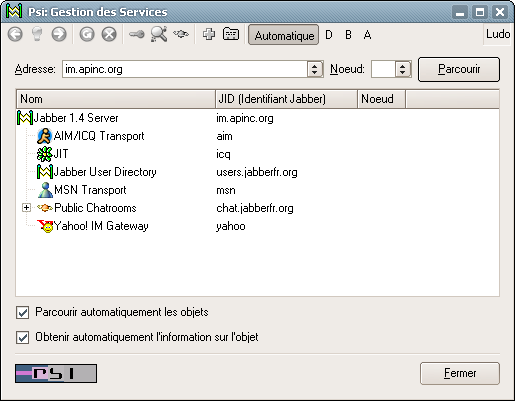Select the Jabber 1.4 Server row
515x401 pixels.
click(x=257, y=118)
